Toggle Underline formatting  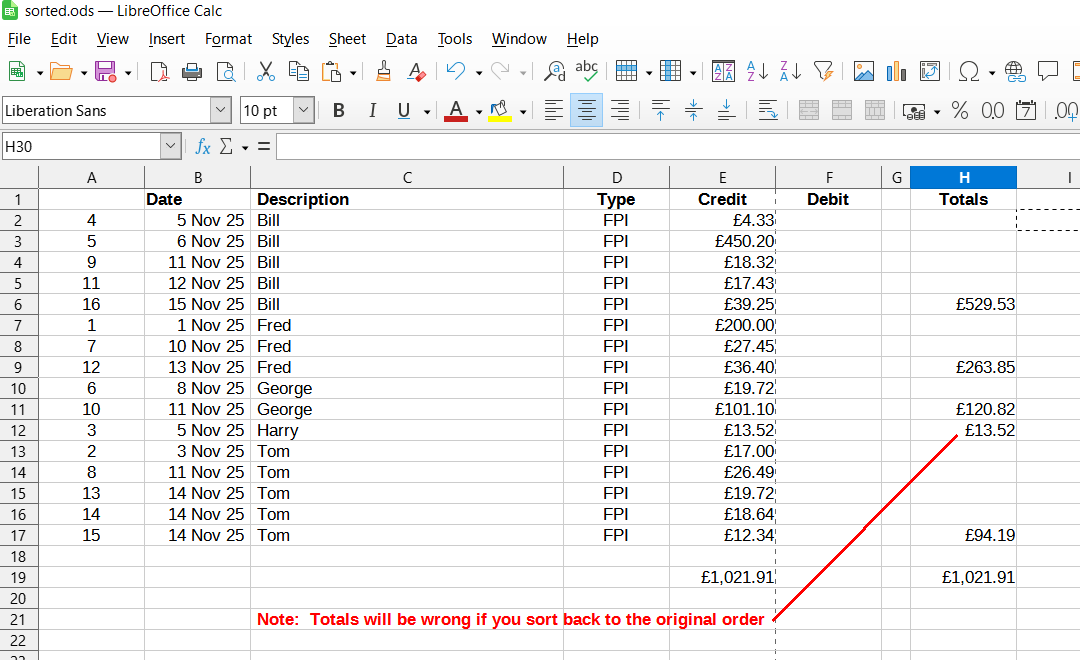404,110
